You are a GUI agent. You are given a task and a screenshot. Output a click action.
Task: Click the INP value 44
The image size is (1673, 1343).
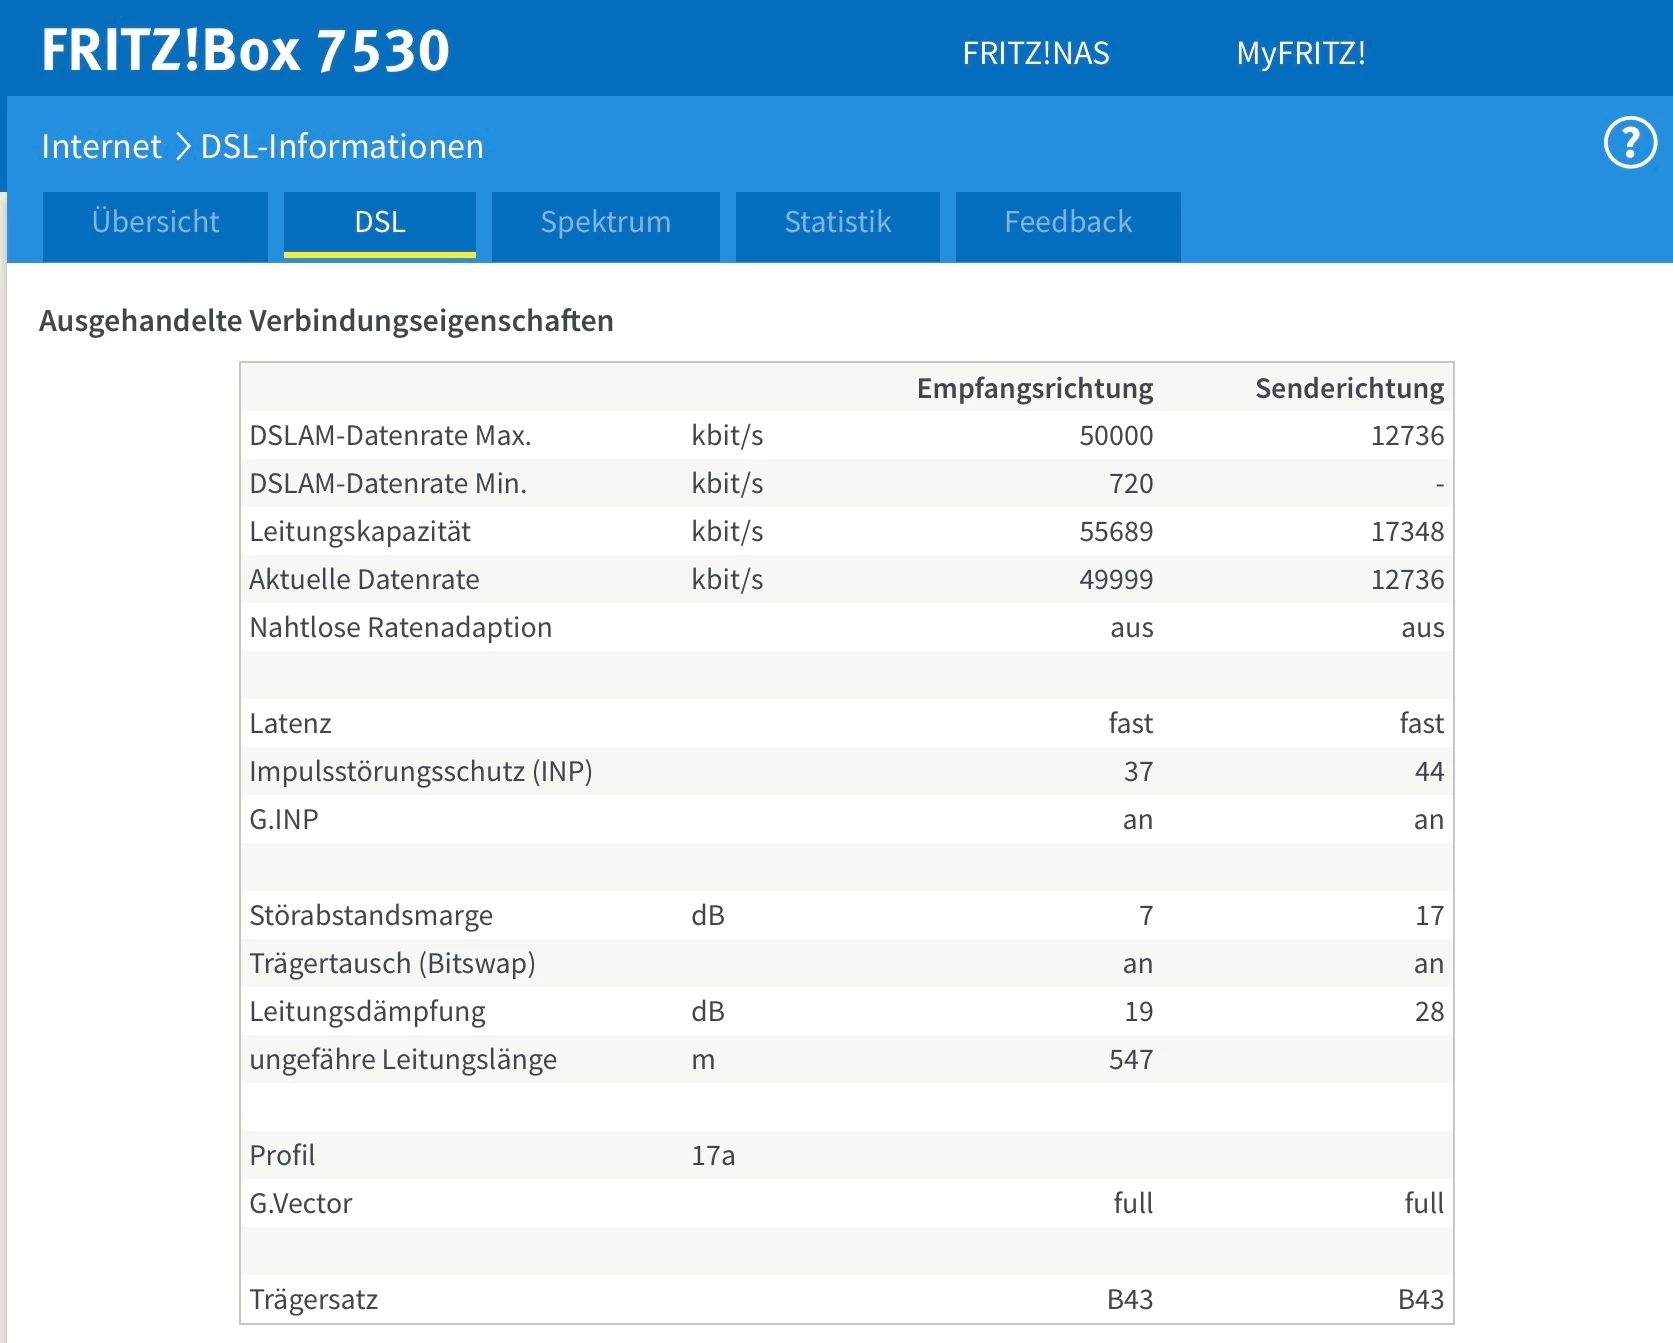pyautogui.click(x=1429, y=772)
